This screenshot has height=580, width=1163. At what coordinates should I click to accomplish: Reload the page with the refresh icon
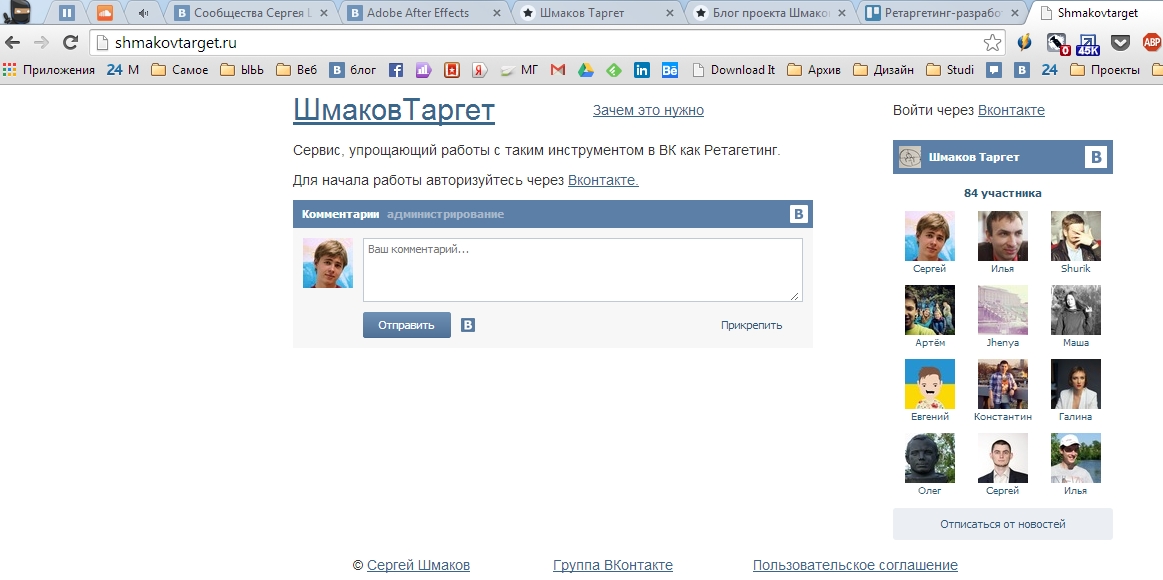point(70,42)
